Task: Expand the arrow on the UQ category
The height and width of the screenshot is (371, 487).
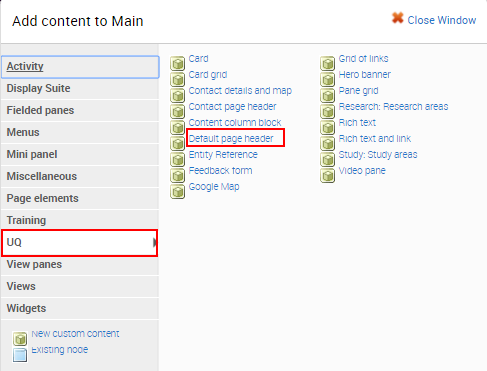Action: [155, 242]
